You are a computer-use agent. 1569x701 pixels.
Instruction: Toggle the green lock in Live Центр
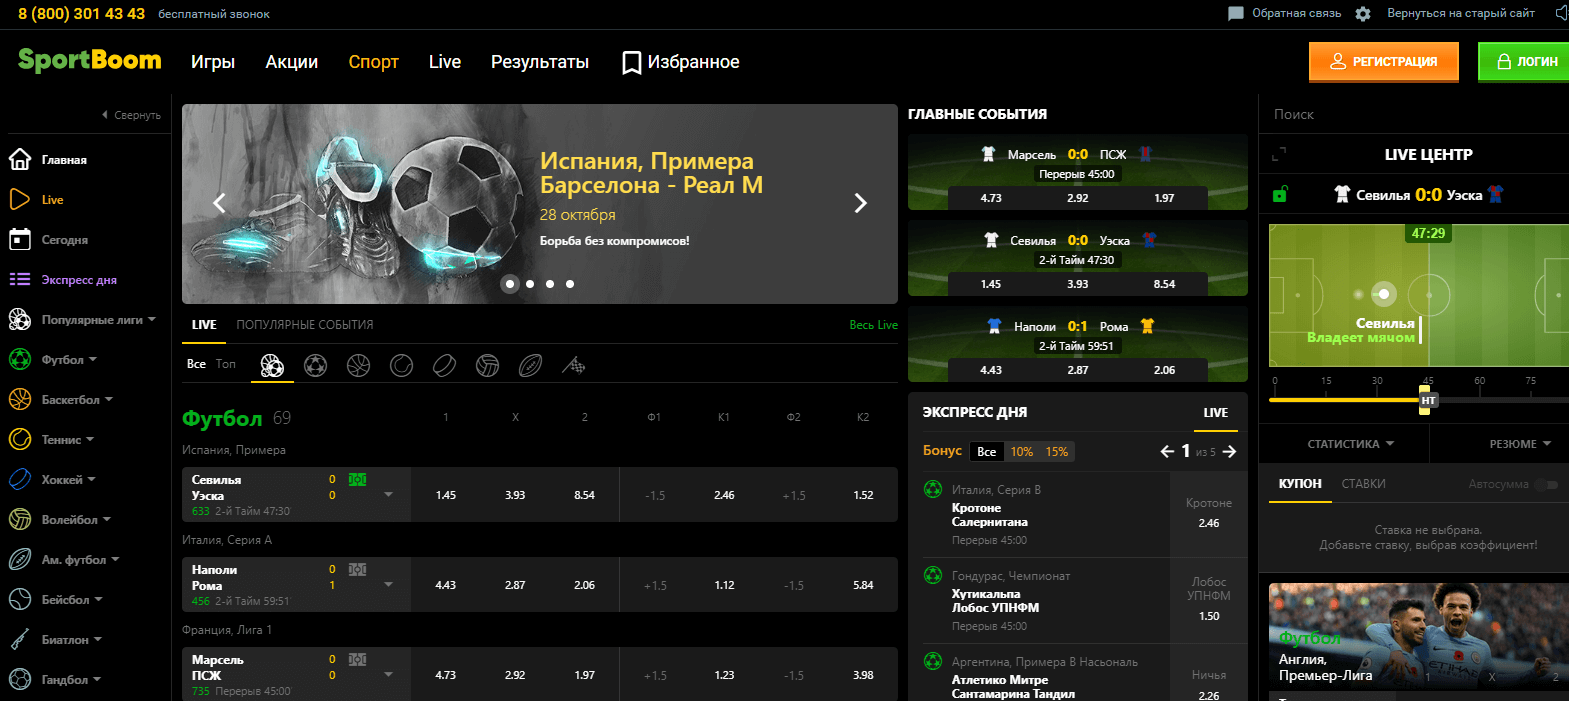click(x=1279, y=194)
